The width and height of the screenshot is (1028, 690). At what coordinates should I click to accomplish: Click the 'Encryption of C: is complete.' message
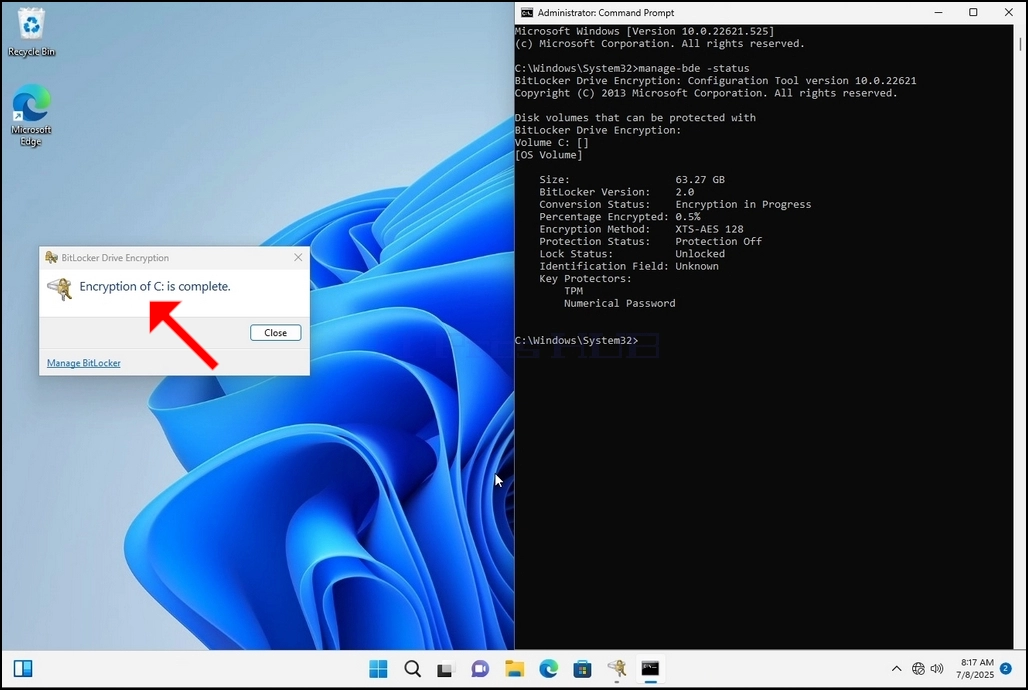155,287
